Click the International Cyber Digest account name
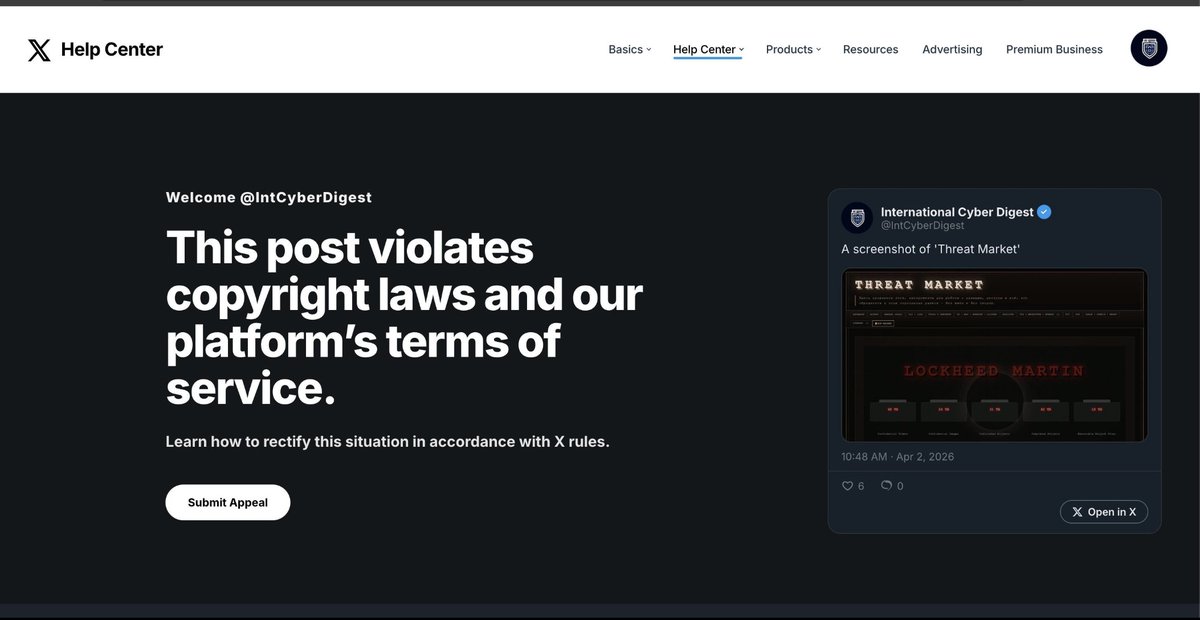 coord(956,212)
